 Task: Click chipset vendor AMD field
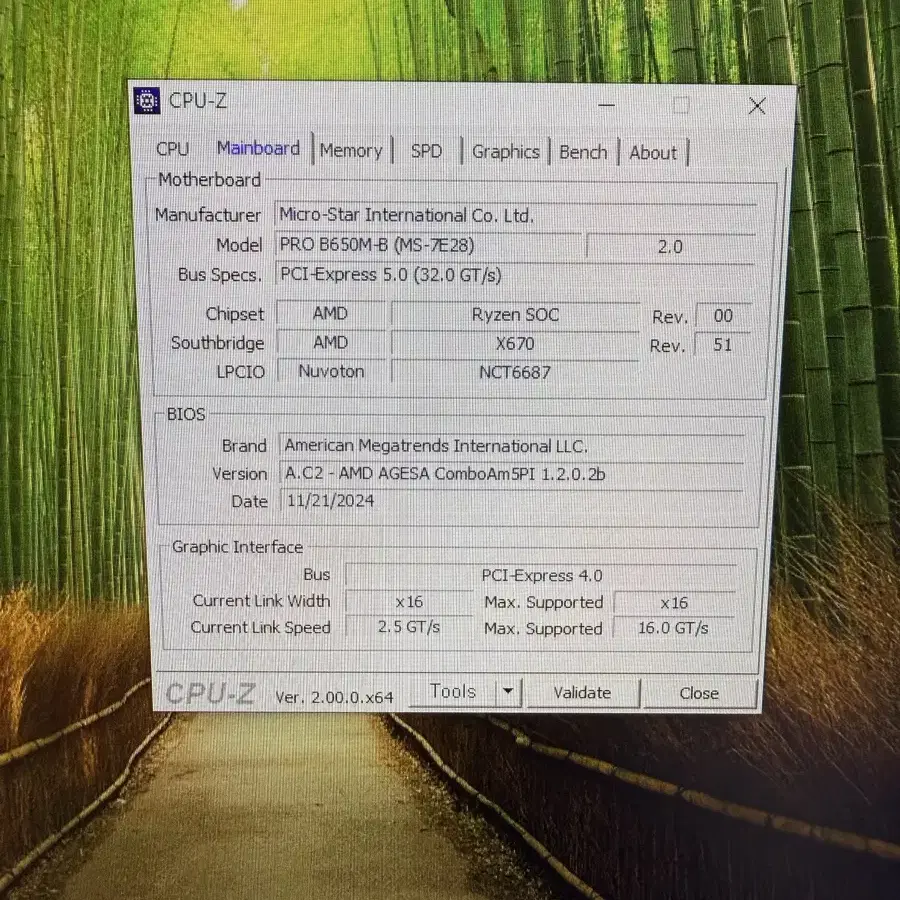[x=331, y=313]
